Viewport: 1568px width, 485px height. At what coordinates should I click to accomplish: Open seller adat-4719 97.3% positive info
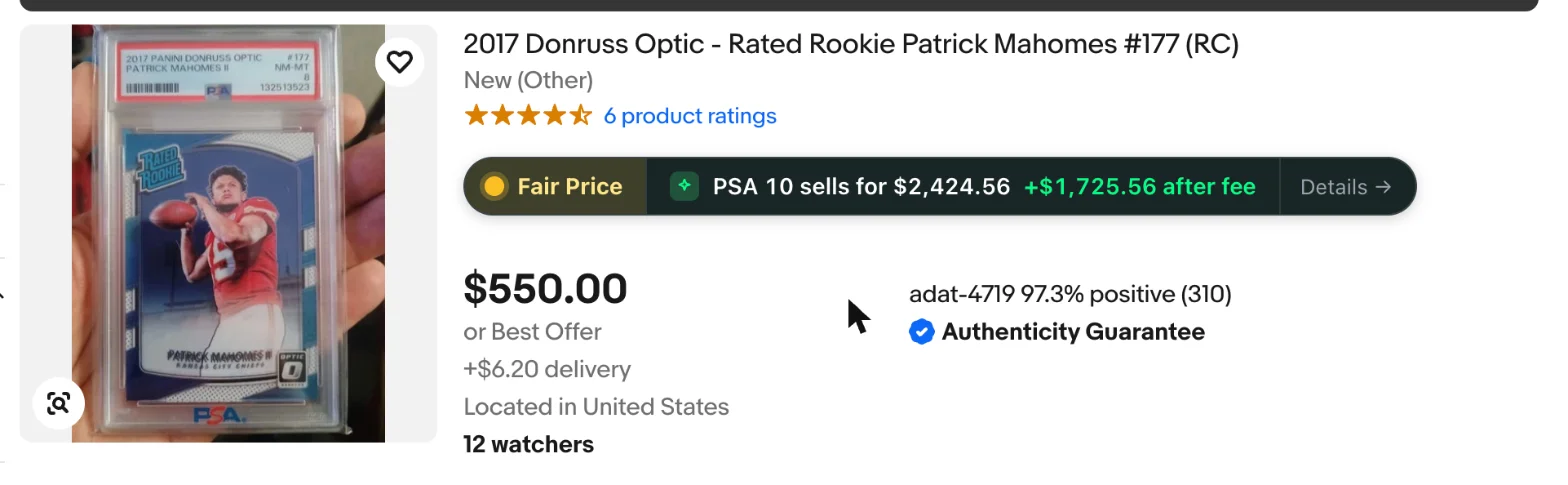coord(1070,294)
